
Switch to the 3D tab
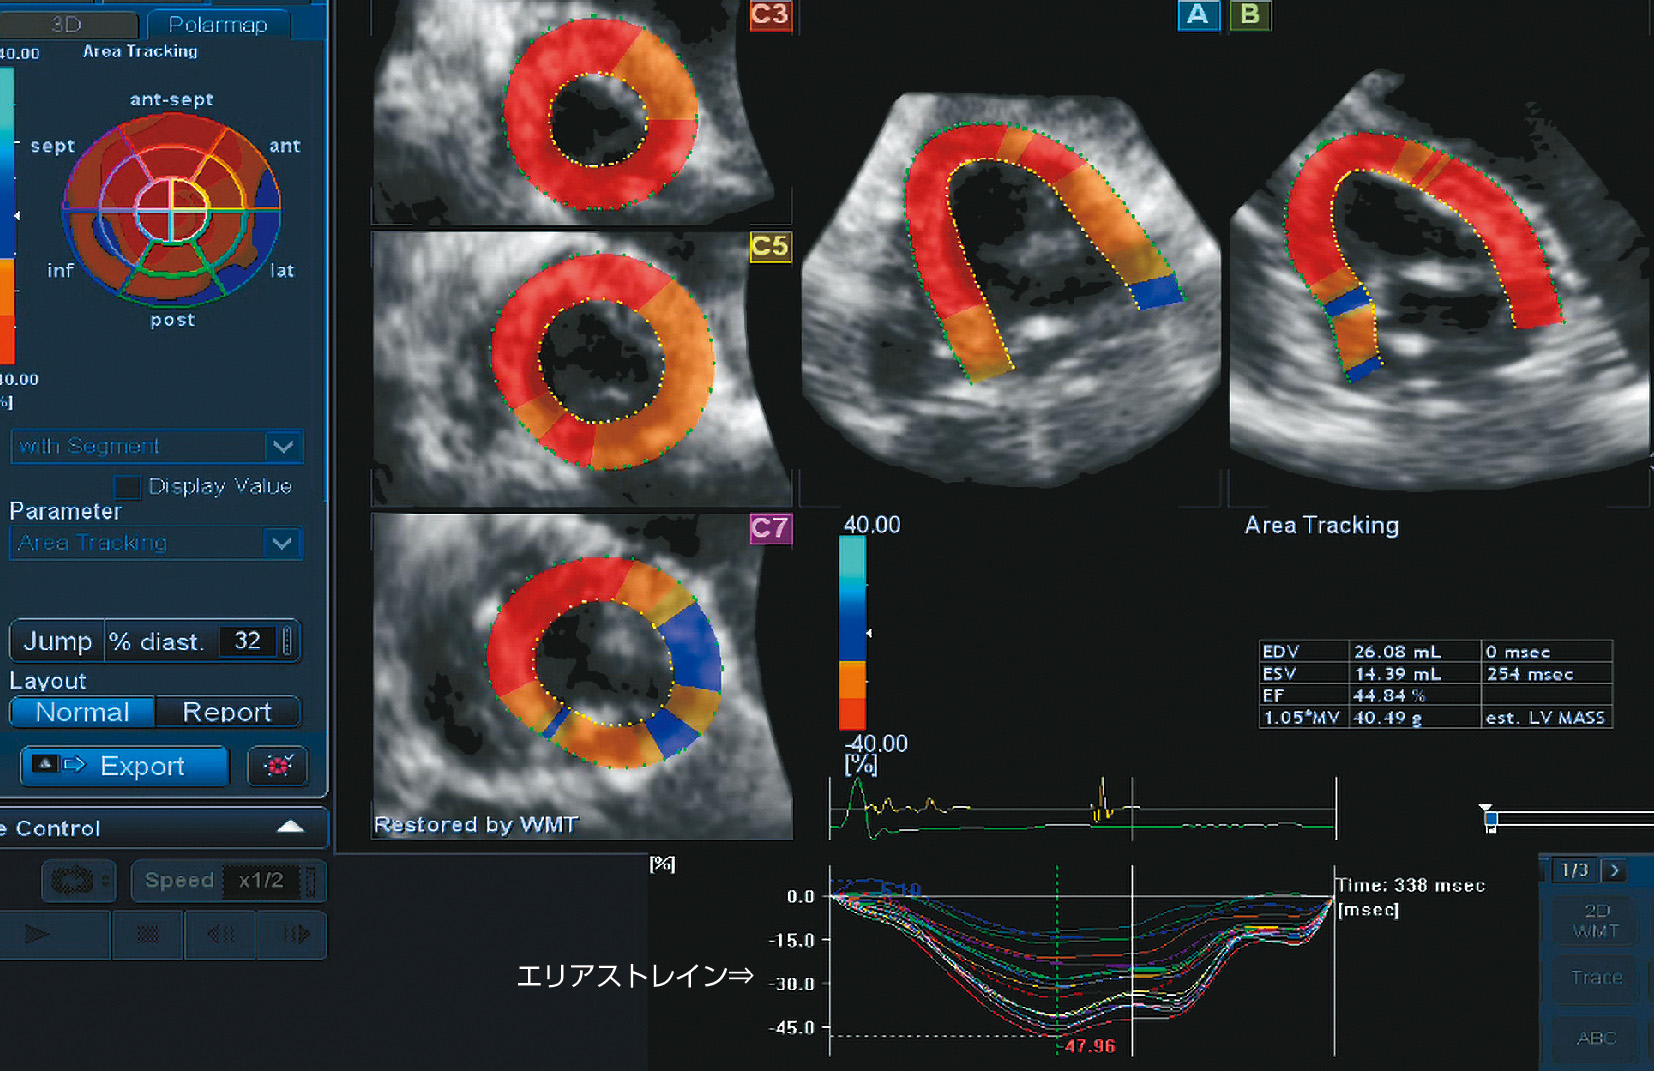(x=66, y=24)
